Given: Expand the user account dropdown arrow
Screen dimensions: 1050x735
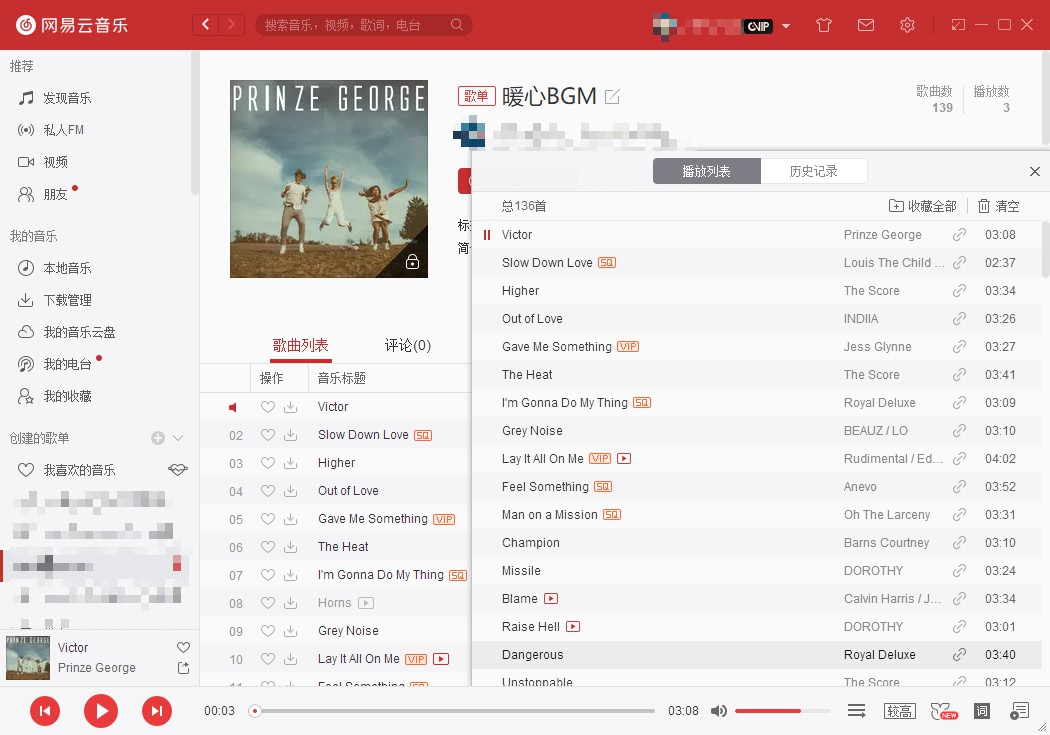Looking at the screenshot, I should (786, 26).
